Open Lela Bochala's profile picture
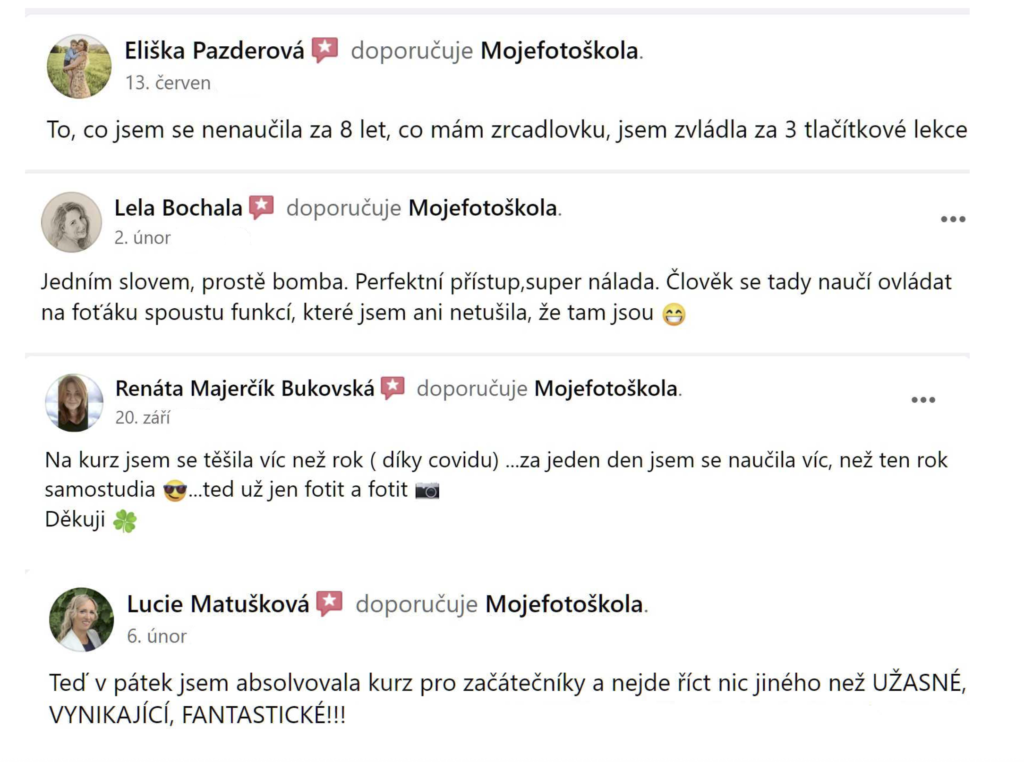This screenshot has height=762, width=1024. (71, 222)
